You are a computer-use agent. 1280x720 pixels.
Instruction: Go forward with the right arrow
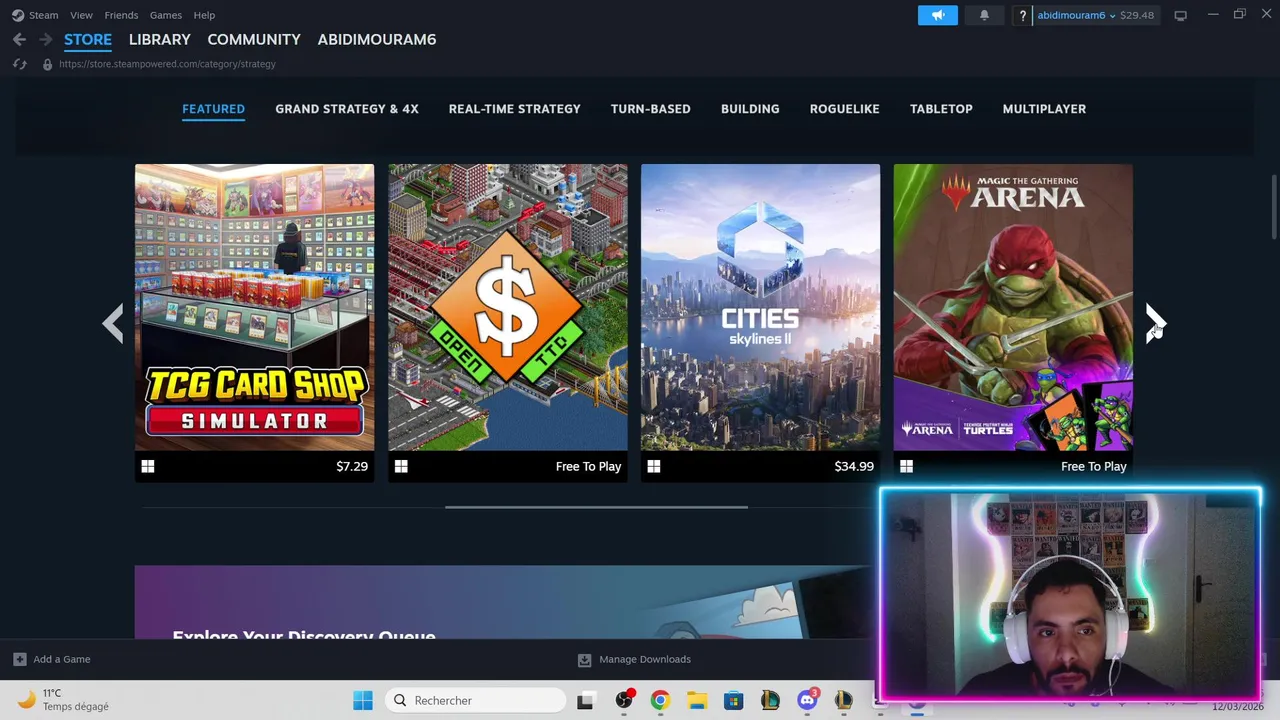click(45, 39)
